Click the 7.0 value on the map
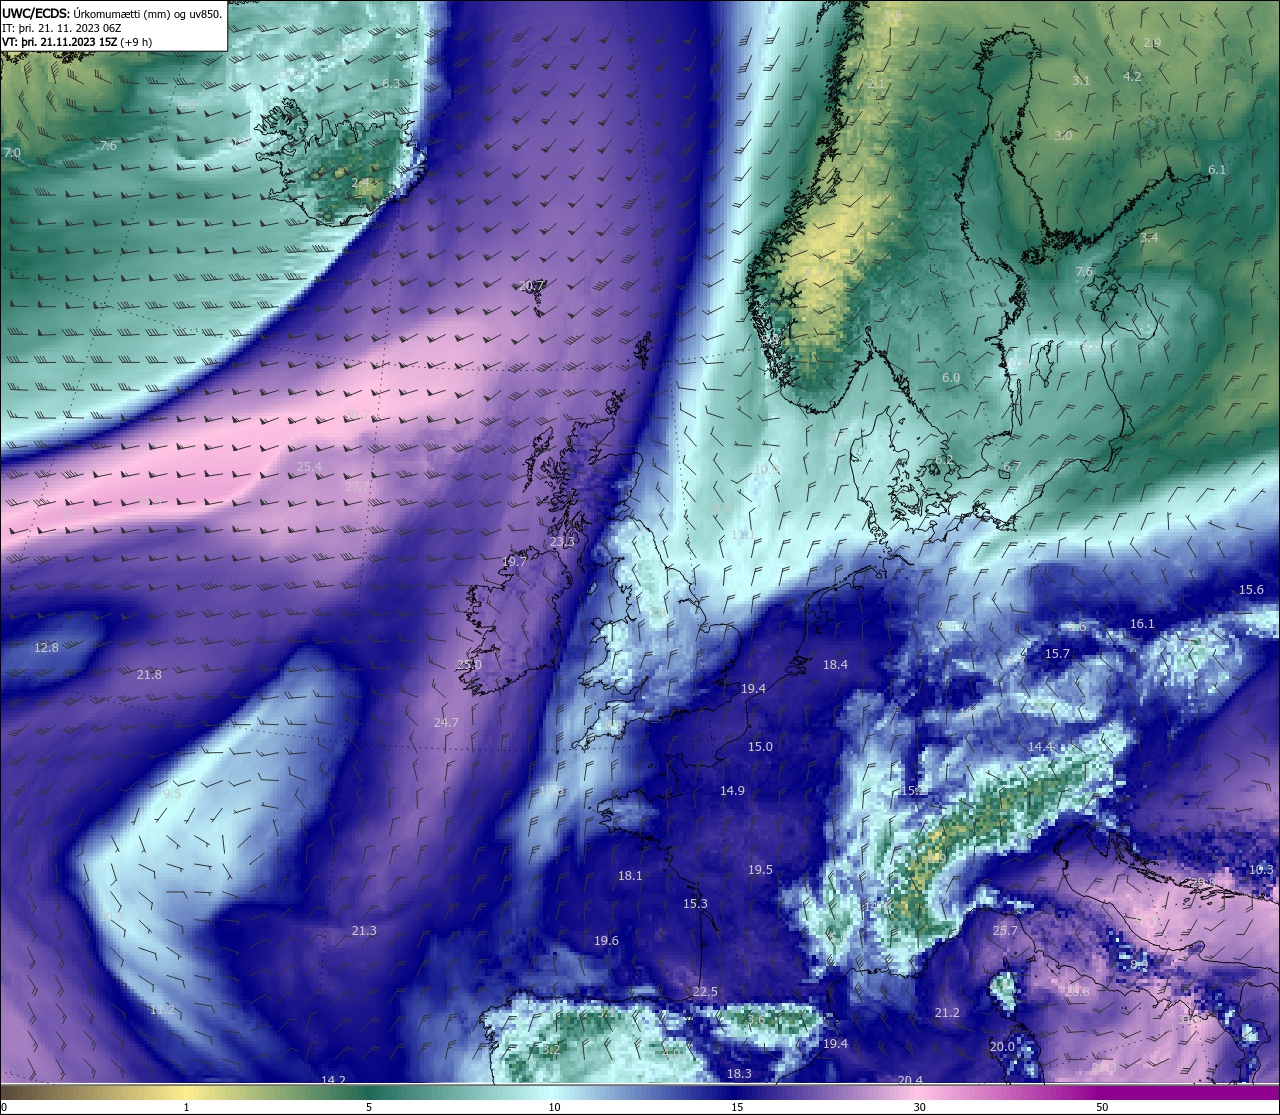 (12, 153)
